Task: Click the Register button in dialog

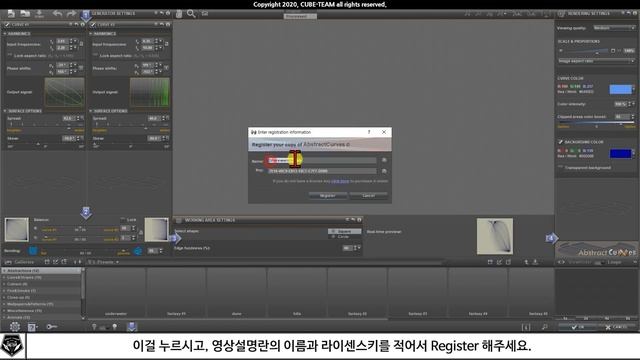Action: (x=328, y=196)
